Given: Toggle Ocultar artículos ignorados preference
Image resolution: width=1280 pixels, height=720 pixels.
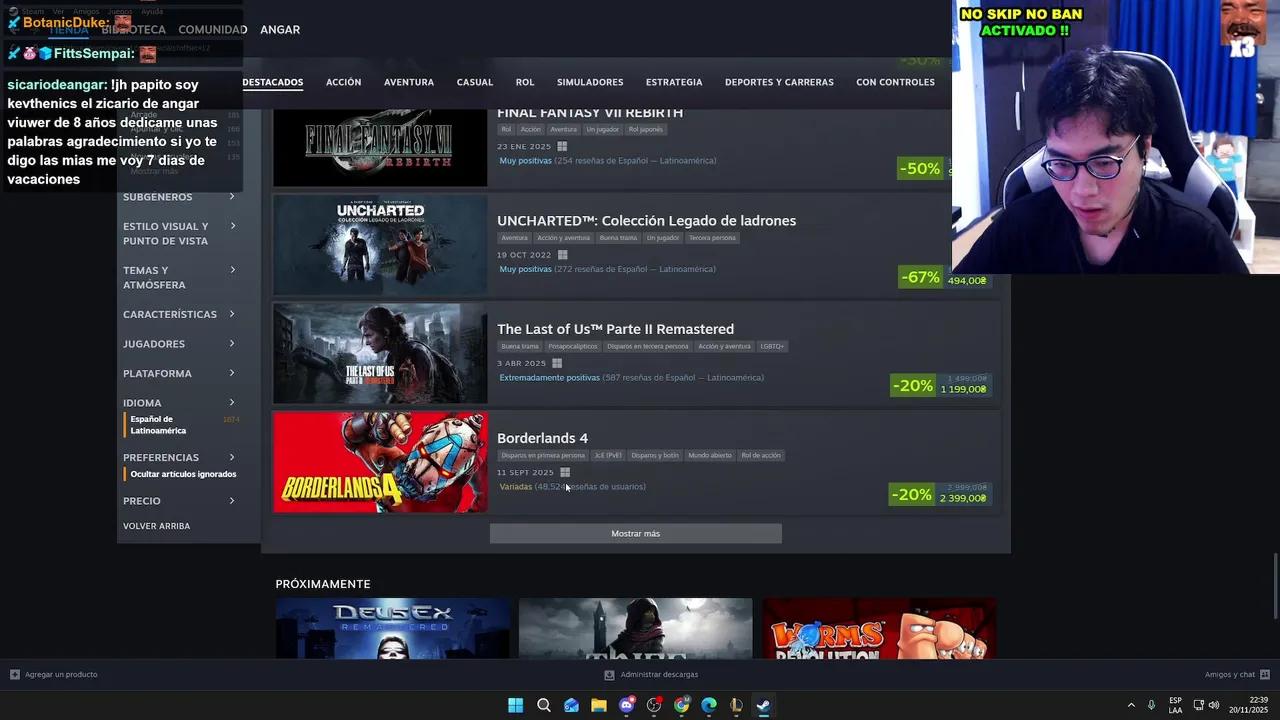Looking at the screenshot, I should click(x=183, y=474).
